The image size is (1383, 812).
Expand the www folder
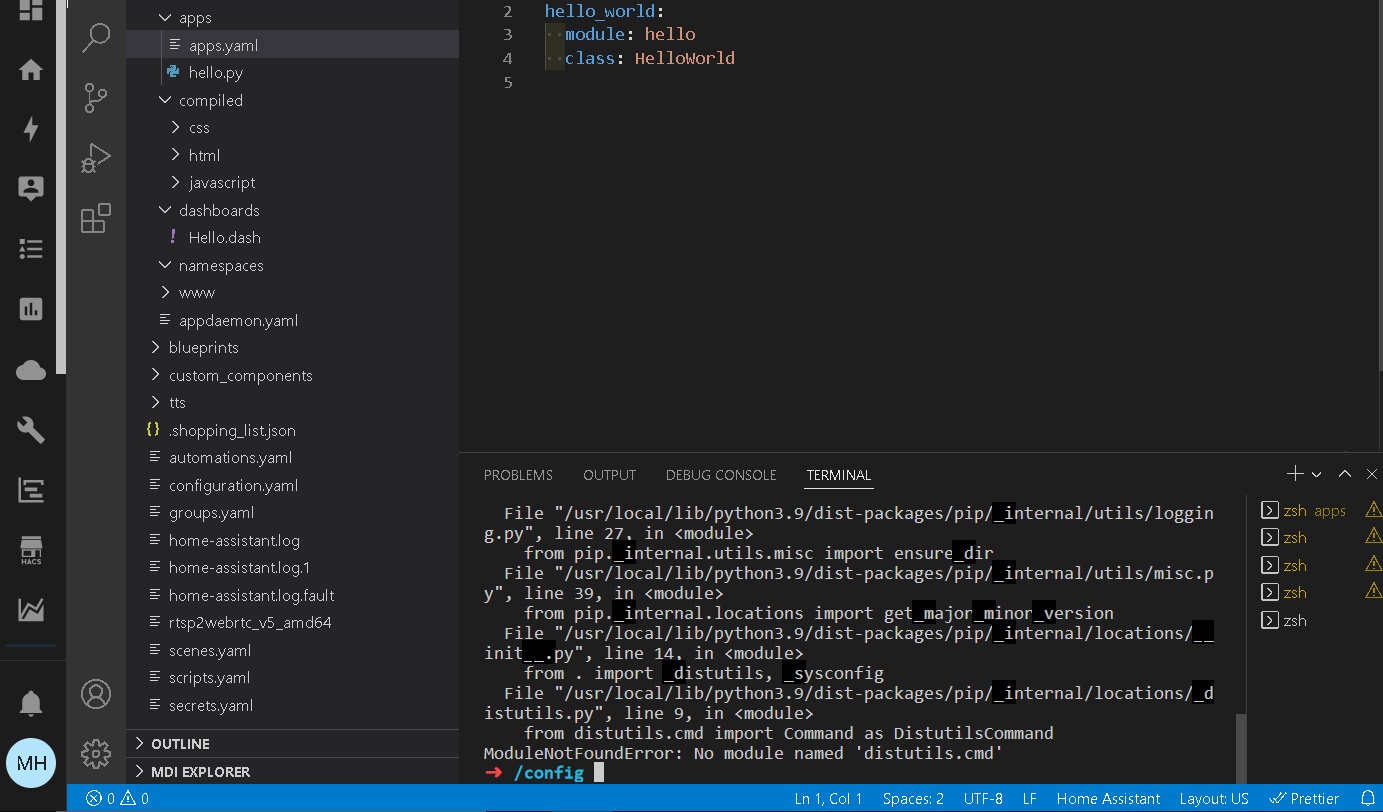point(187,293)
